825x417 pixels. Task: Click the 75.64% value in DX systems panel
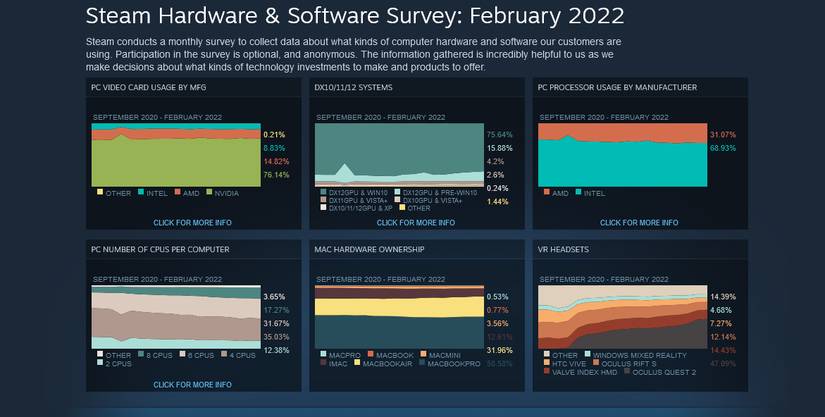click(x=499, y=135)
